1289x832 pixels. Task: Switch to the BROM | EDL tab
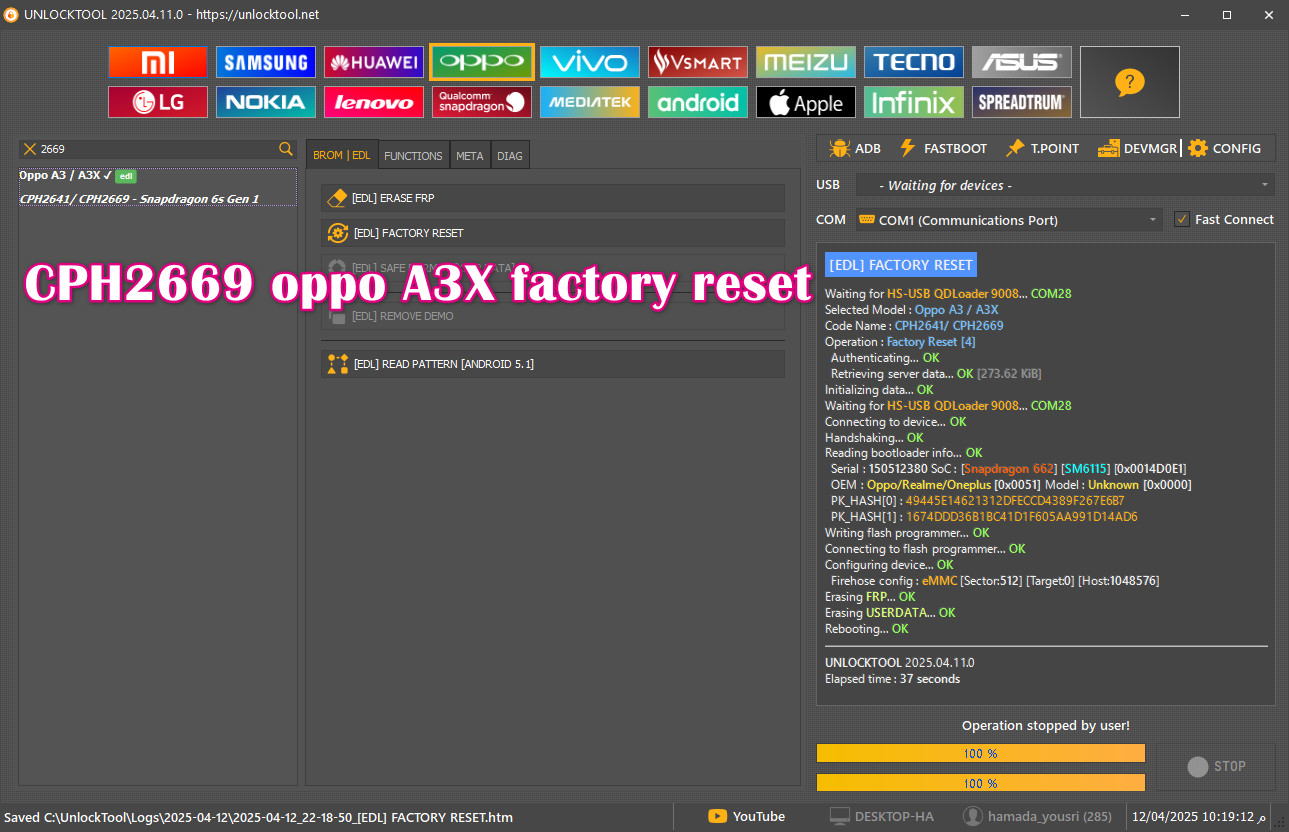coord(342,155)
